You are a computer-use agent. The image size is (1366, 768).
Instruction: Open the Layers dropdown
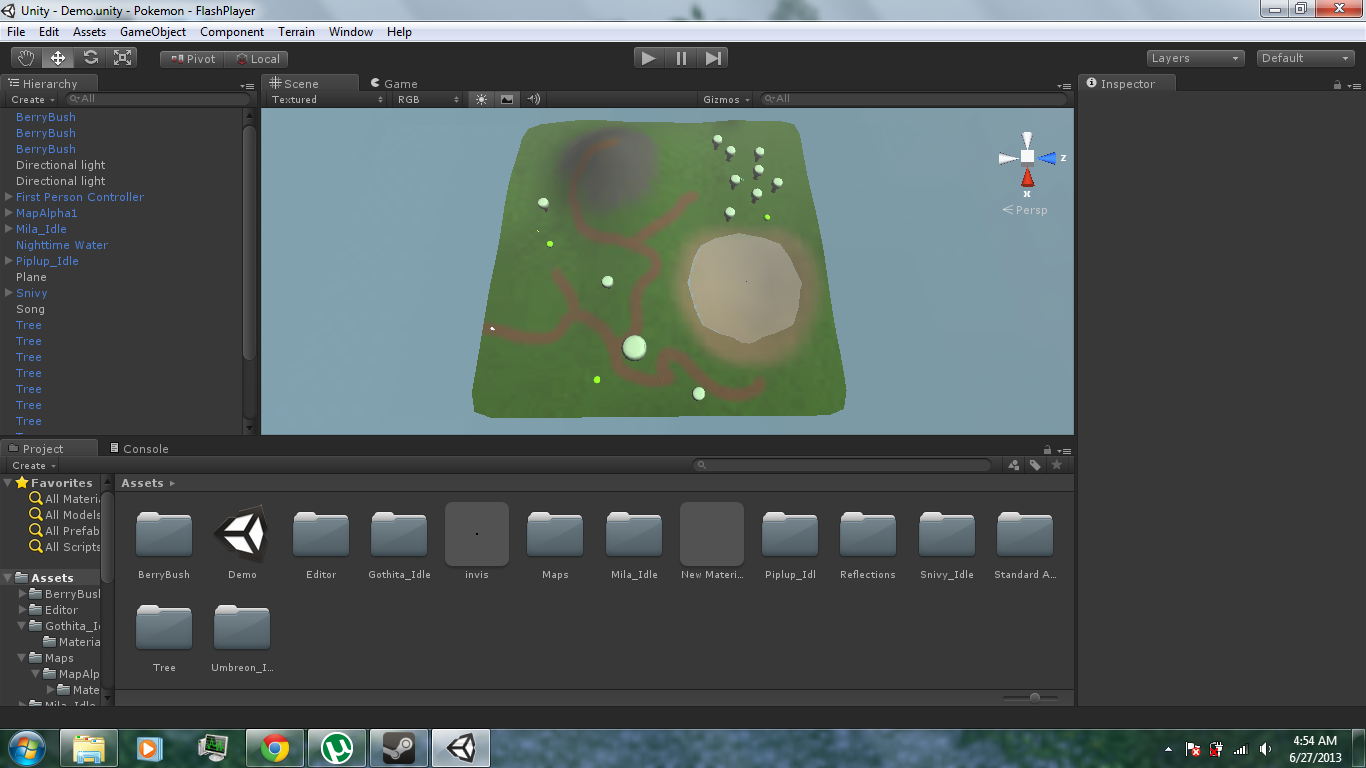1195,58
